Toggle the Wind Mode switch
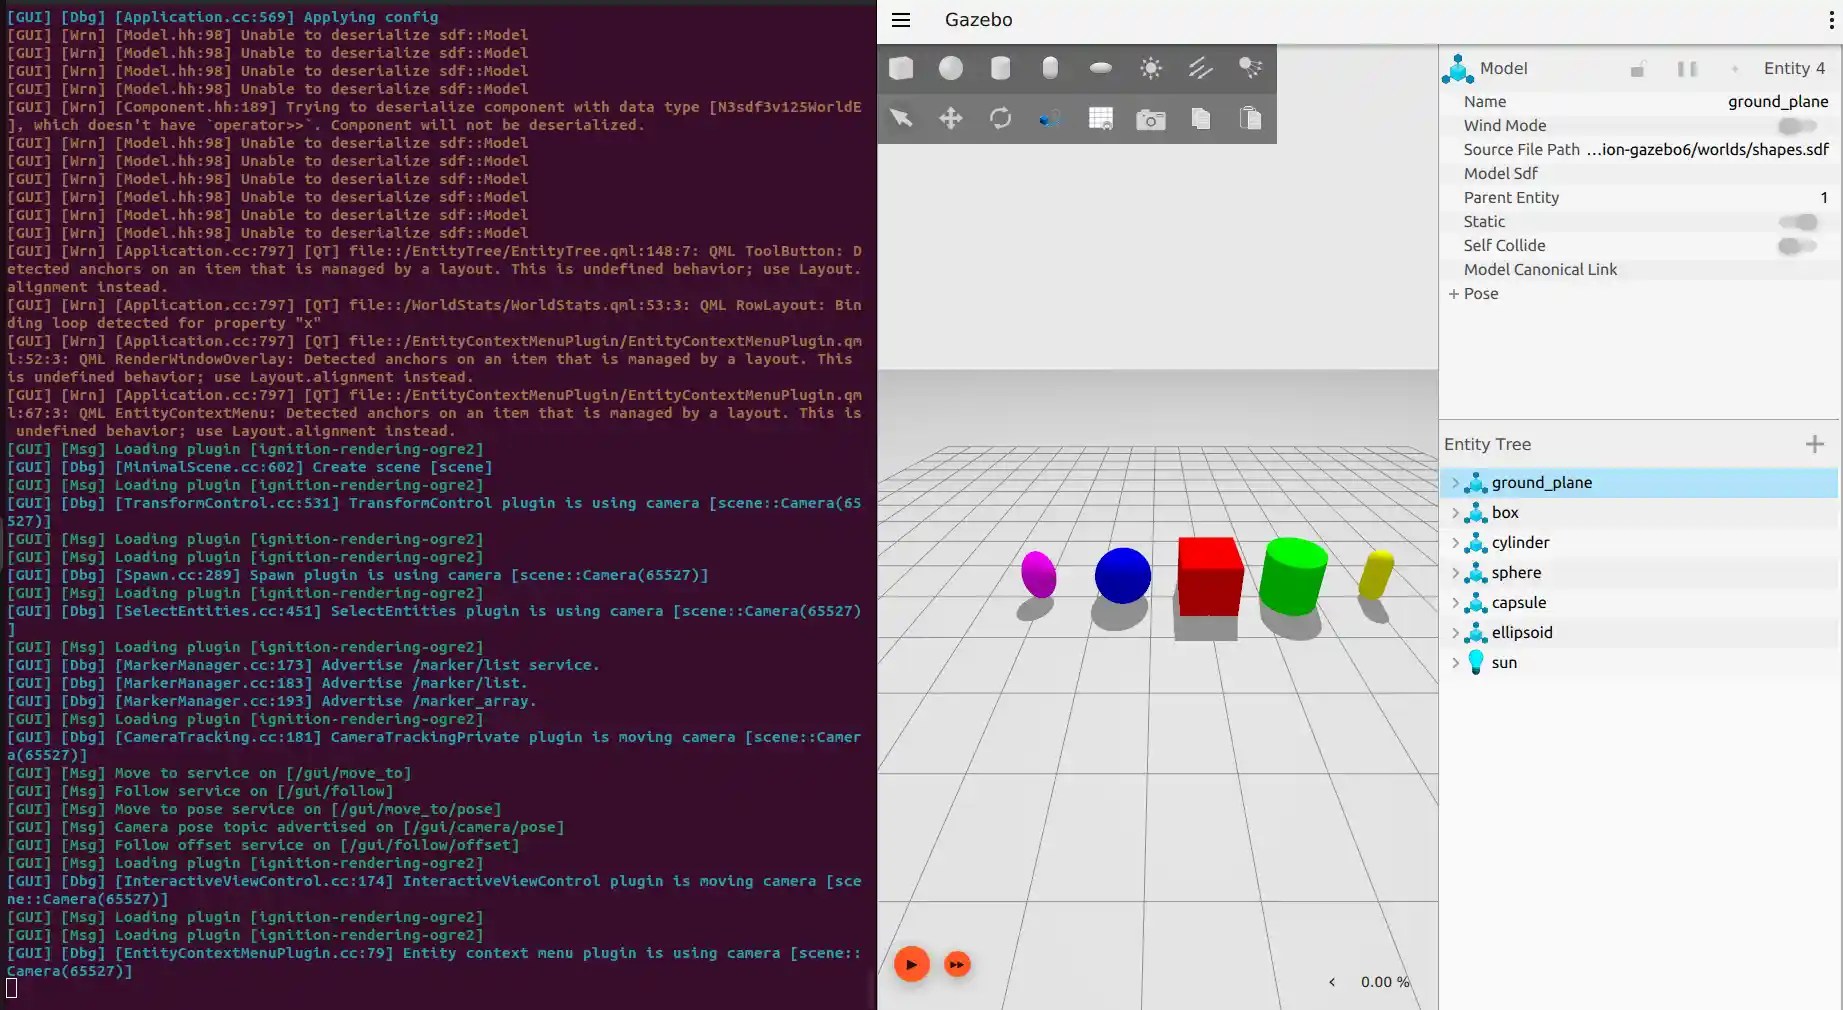 click(x=1797, y=126)
